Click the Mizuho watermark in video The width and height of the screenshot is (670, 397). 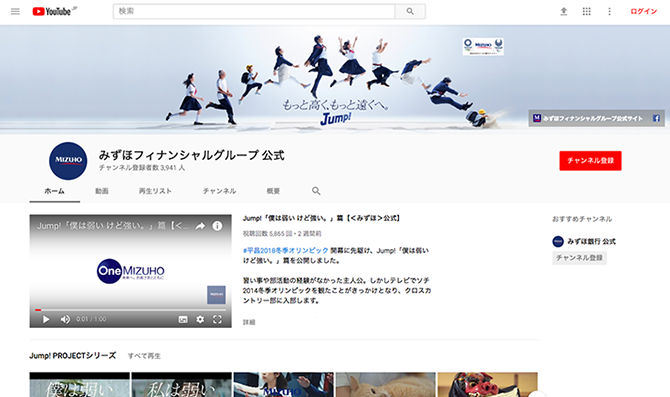pos(216,295)
